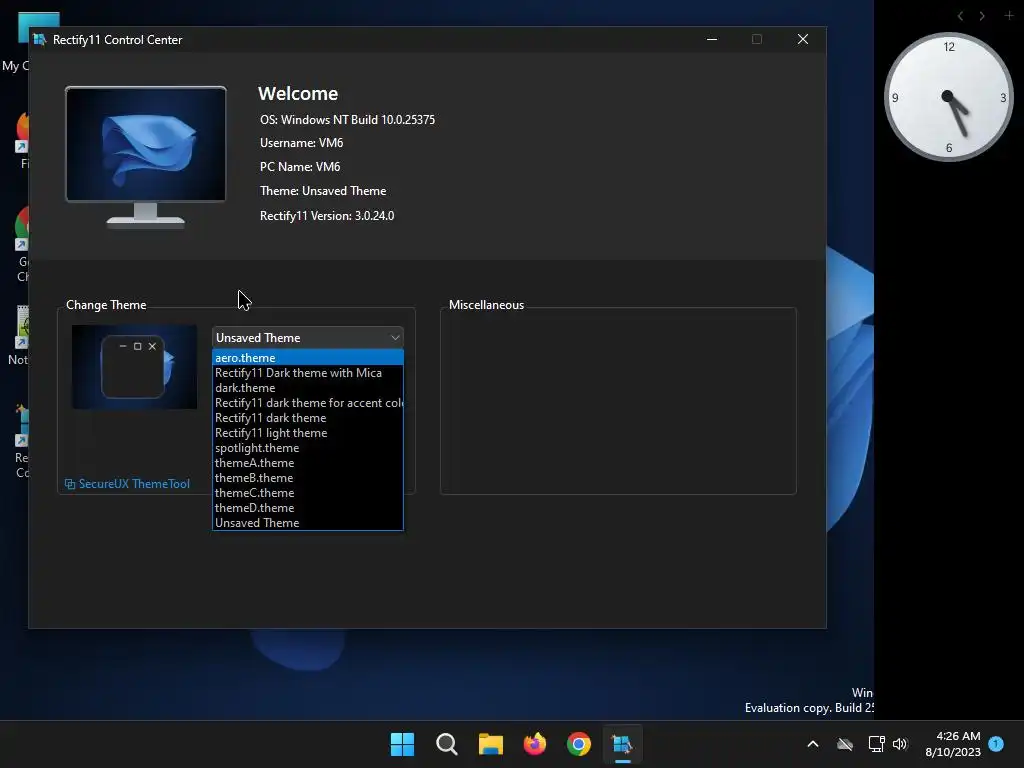Minimize the Rectify11 Control Center window

[712, 39]
